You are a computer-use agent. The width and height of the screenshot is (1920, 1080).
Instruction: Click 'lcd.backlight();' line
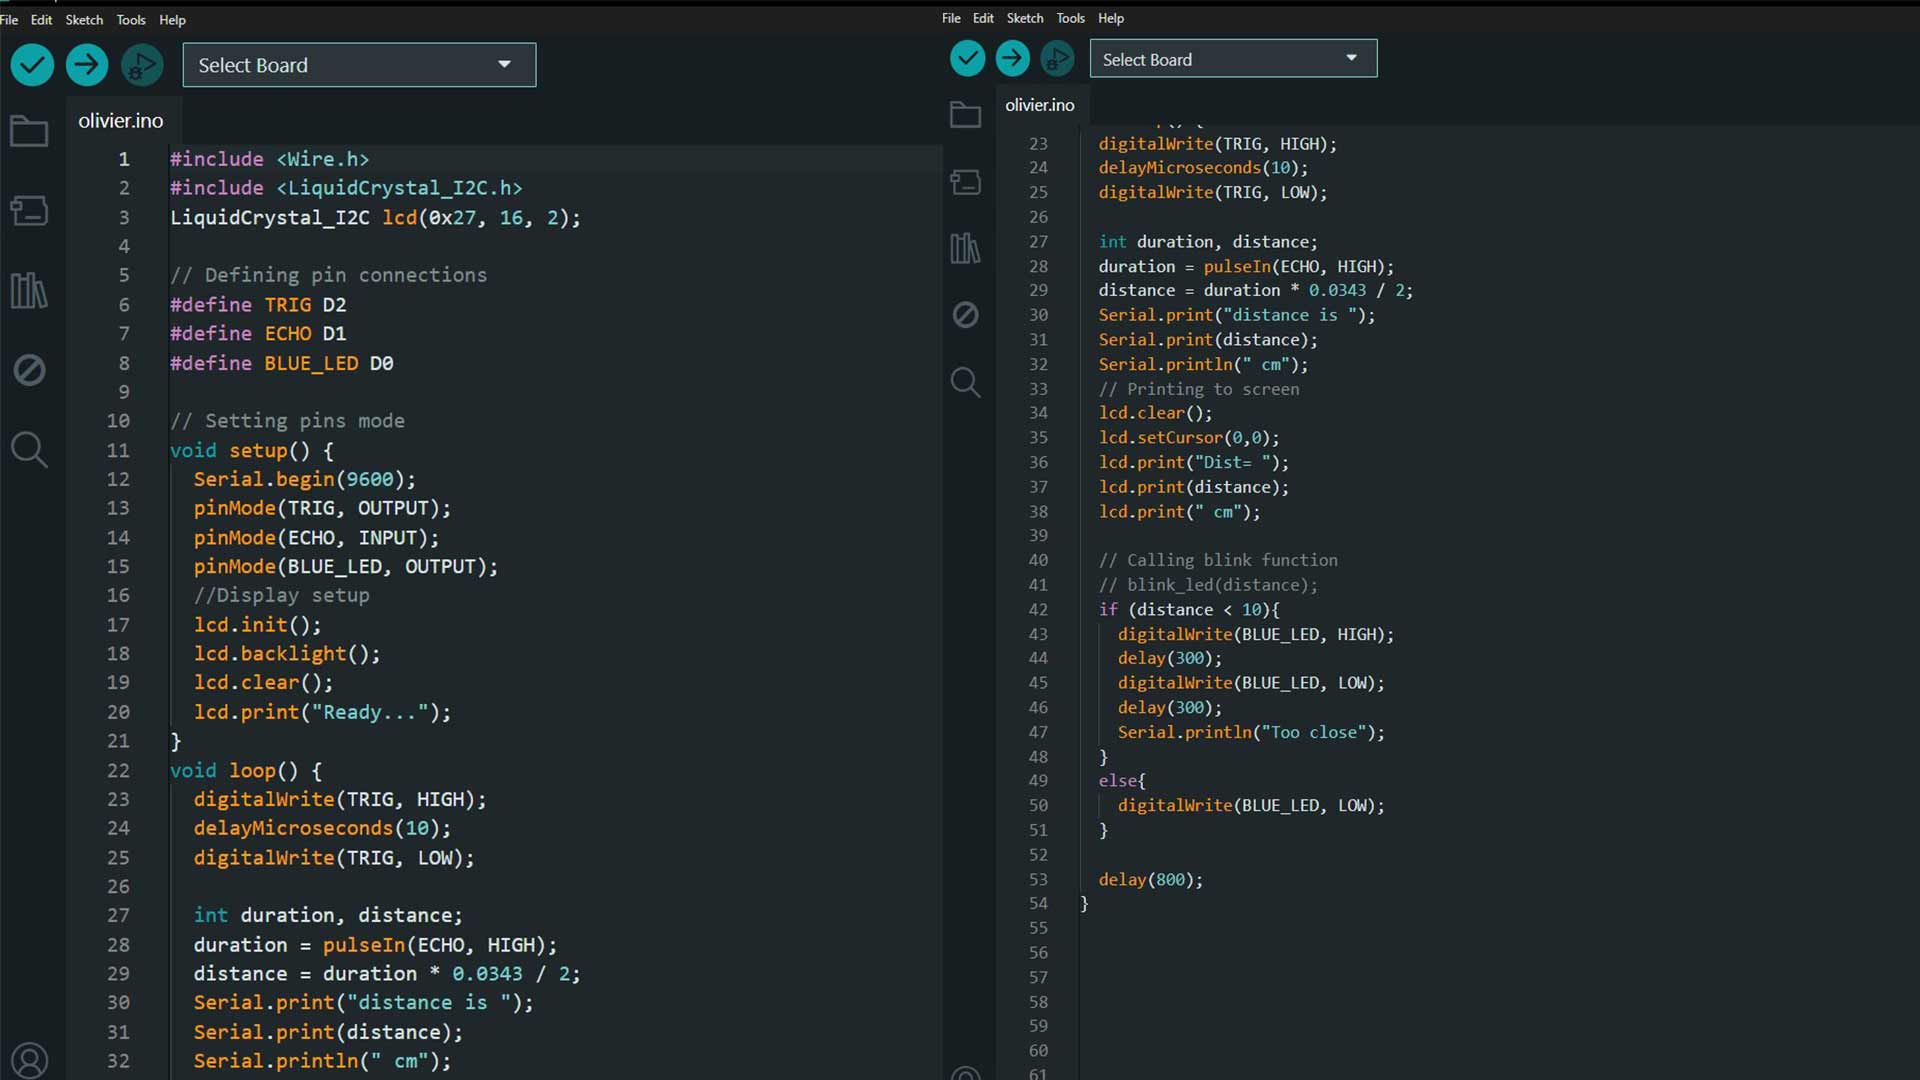pos(287,654)
